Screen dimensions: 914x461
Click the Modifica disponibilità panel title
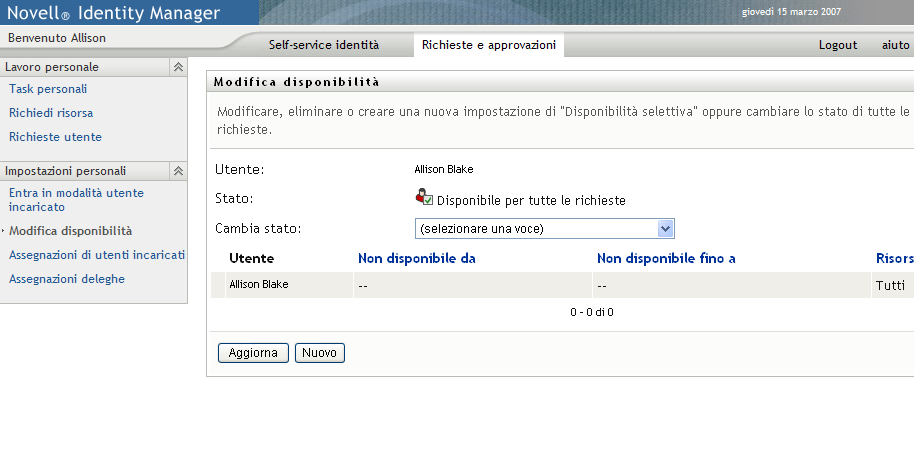pos(296,82)
